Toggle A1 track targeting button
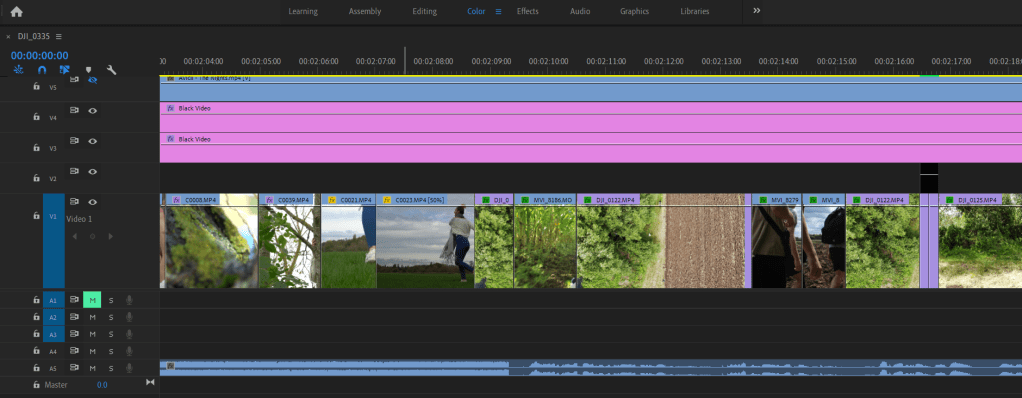The height and width of the screenshot is (398, 1022). click(54, 300)
